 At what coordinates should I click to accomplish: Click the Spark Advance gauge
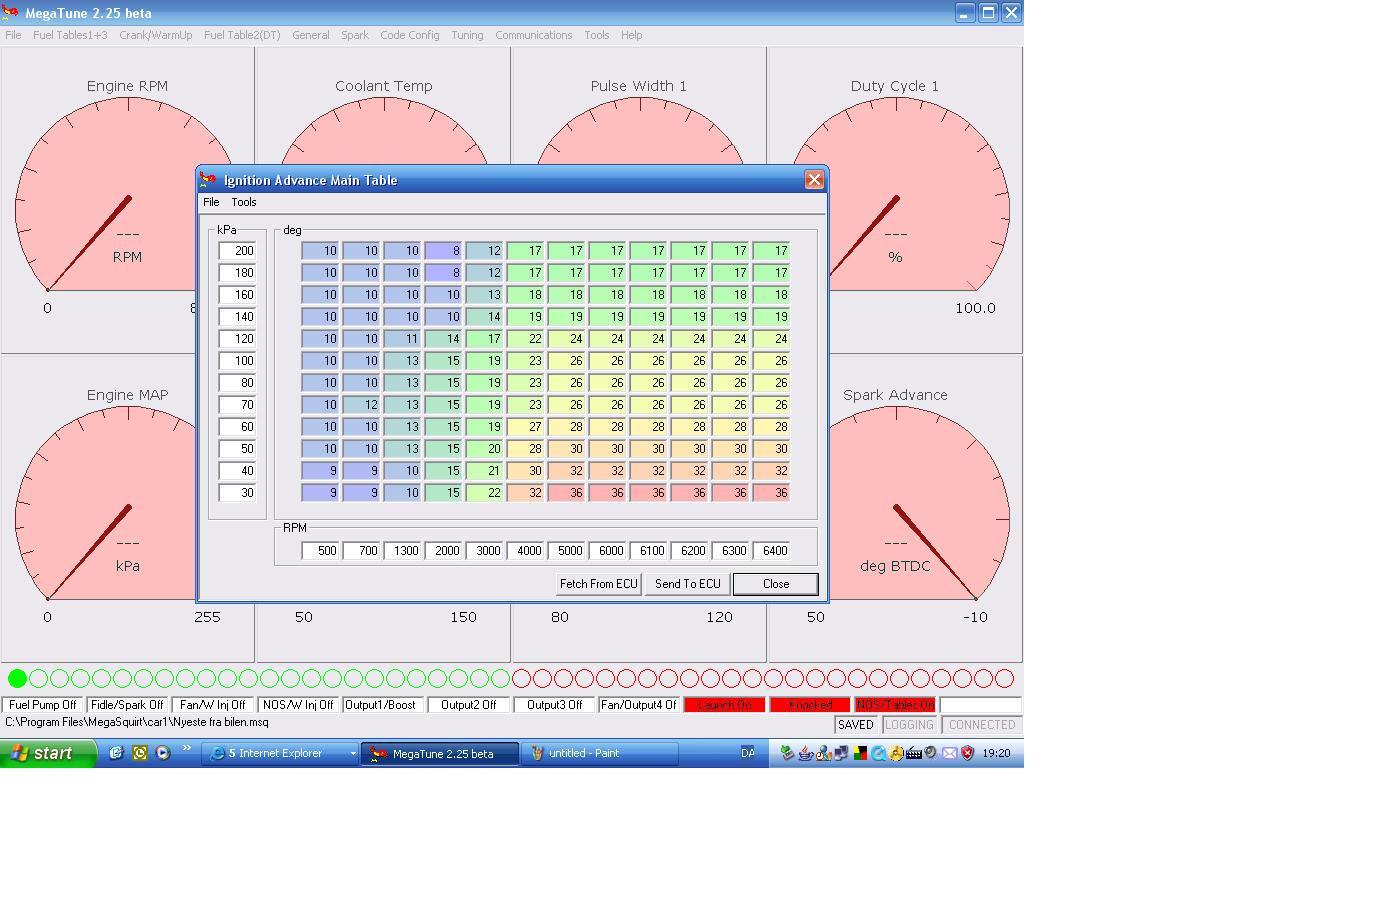tap(895, 508)
